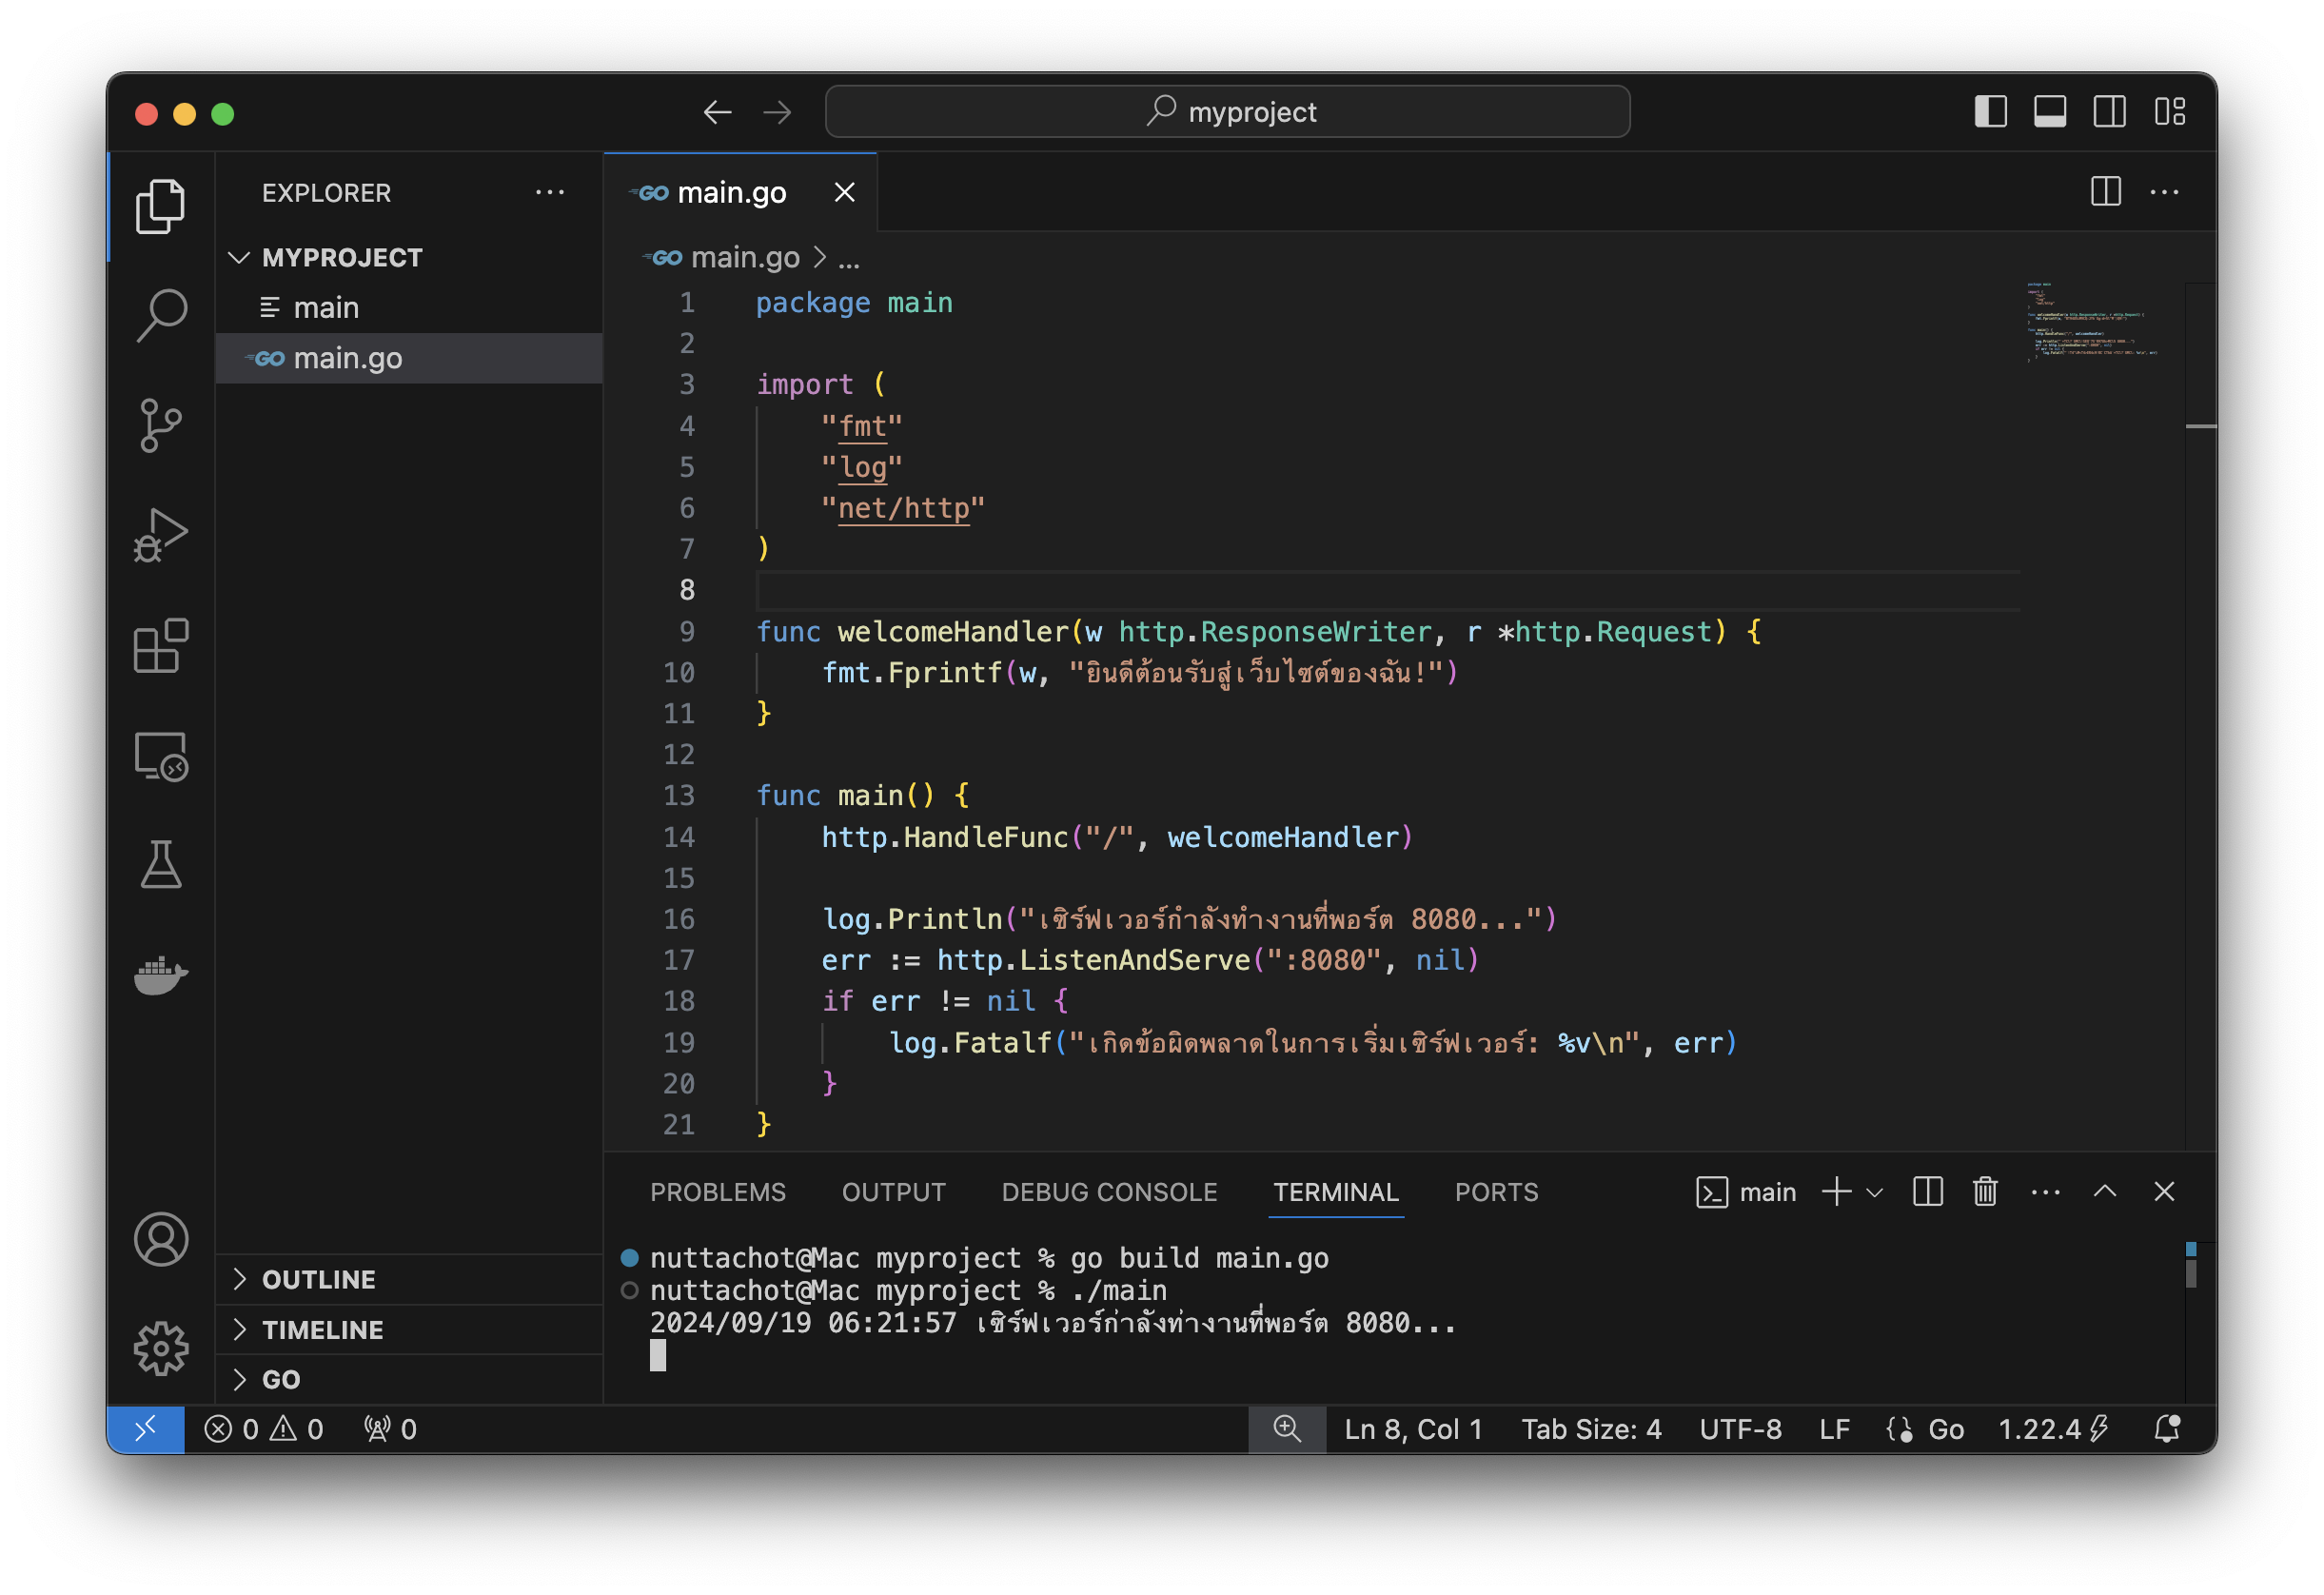Click the UTF-8 encoding indicator
The image size is (2324, 1595).
click(1740, 1428)
